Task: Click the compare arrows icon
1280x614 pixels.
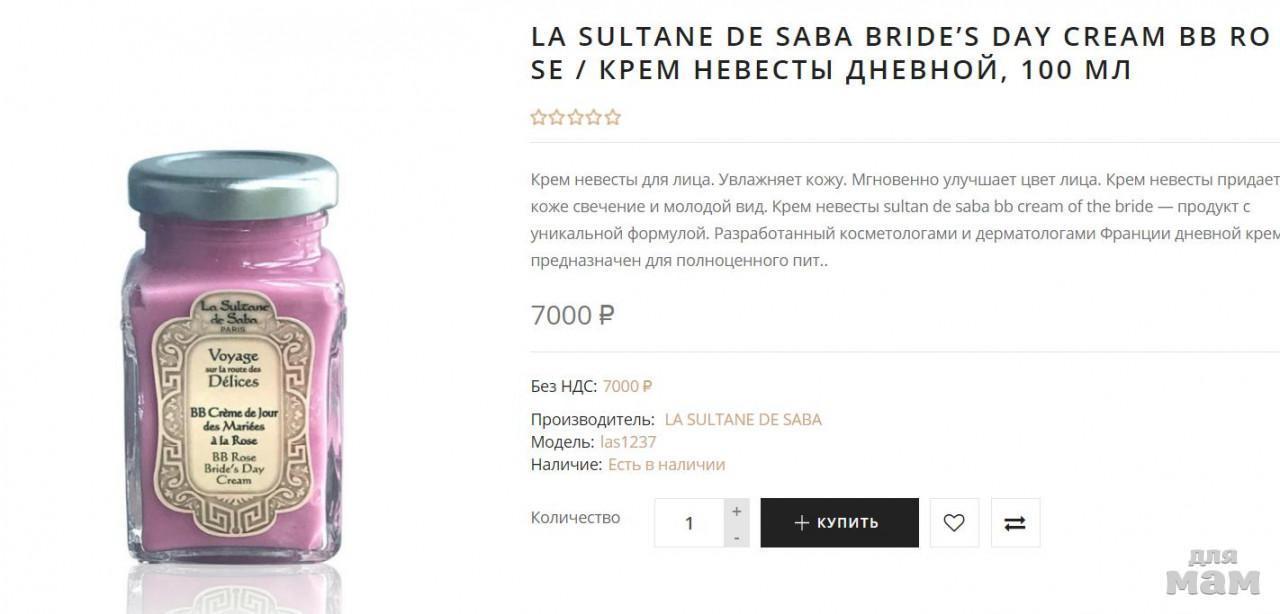Action: (x=1015, y=523)
